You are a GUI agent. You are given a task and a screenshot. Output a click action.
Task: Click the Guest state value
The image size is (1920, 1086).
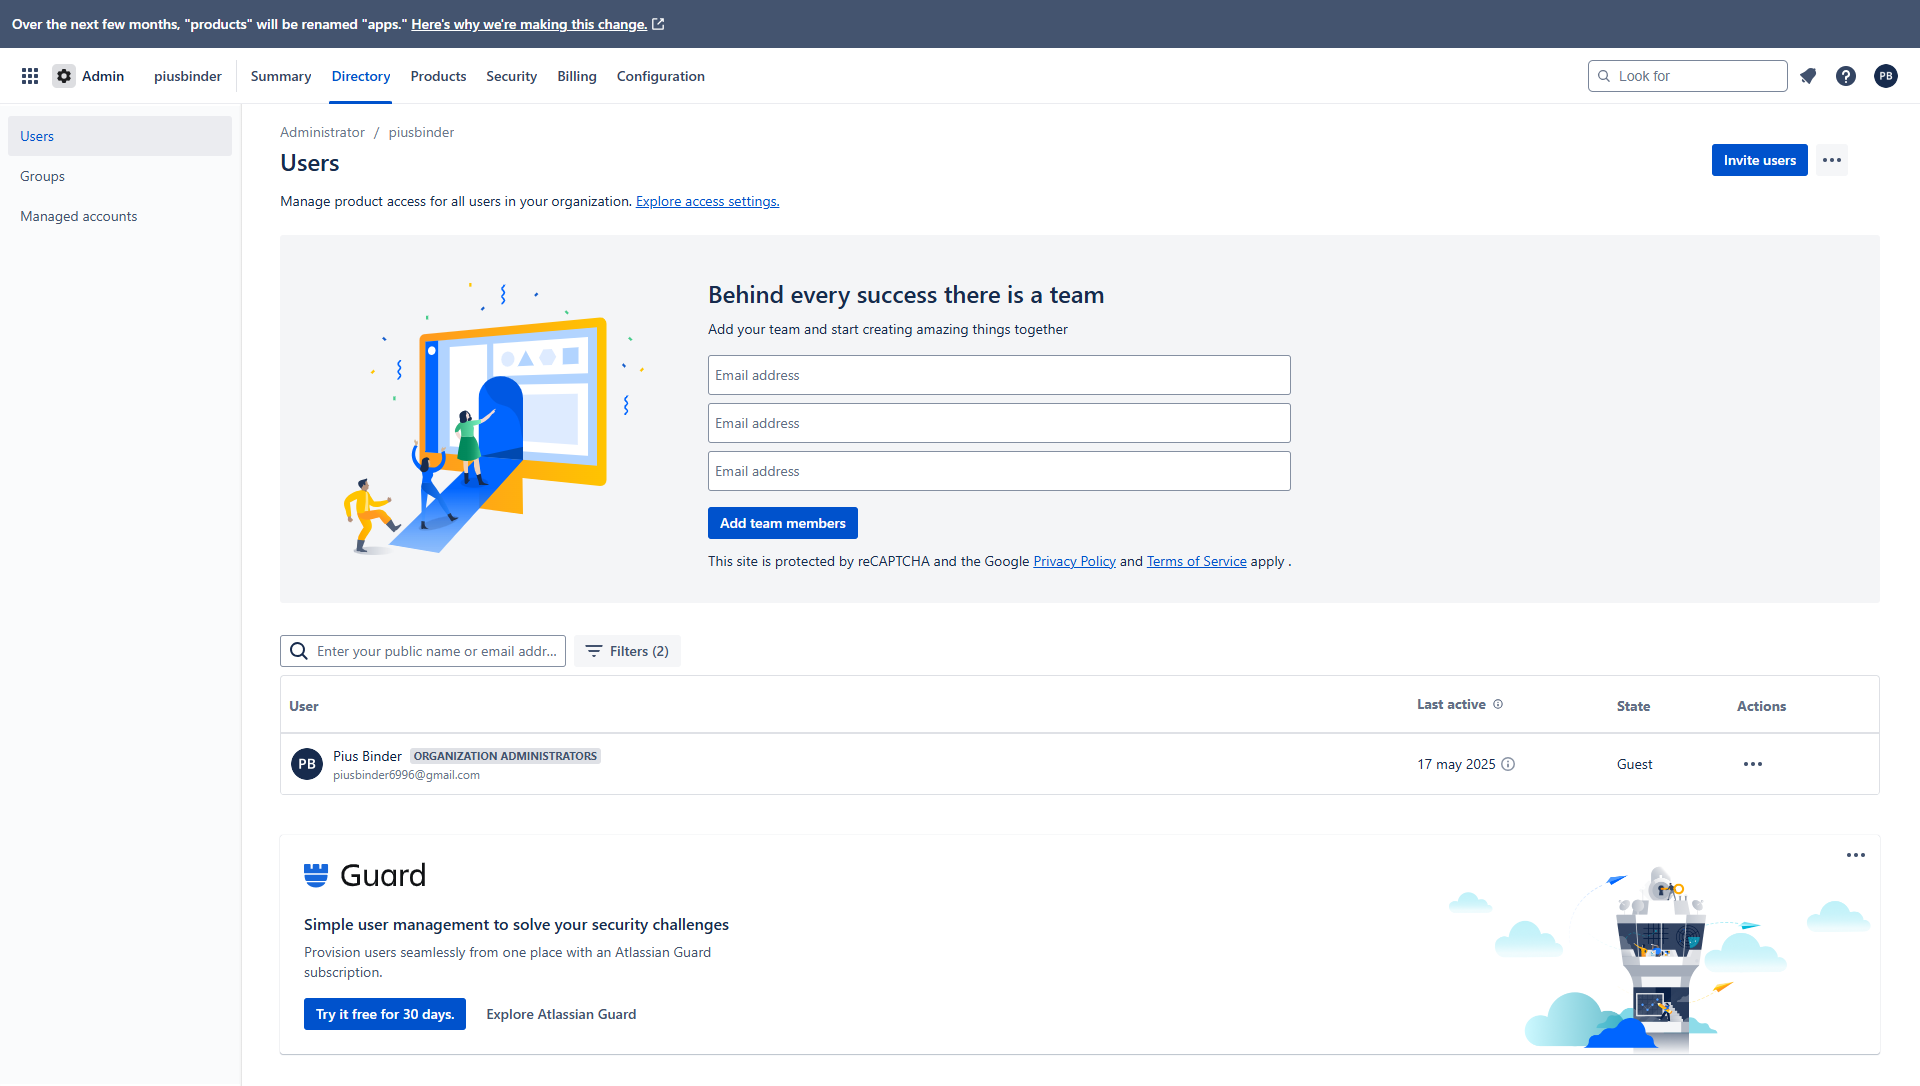click(1635, 764)
